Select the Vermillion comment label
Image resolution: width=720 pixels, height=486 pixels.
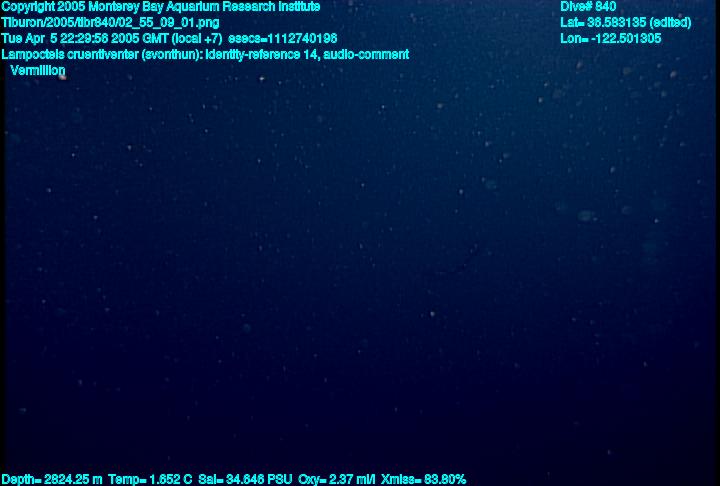38,71
